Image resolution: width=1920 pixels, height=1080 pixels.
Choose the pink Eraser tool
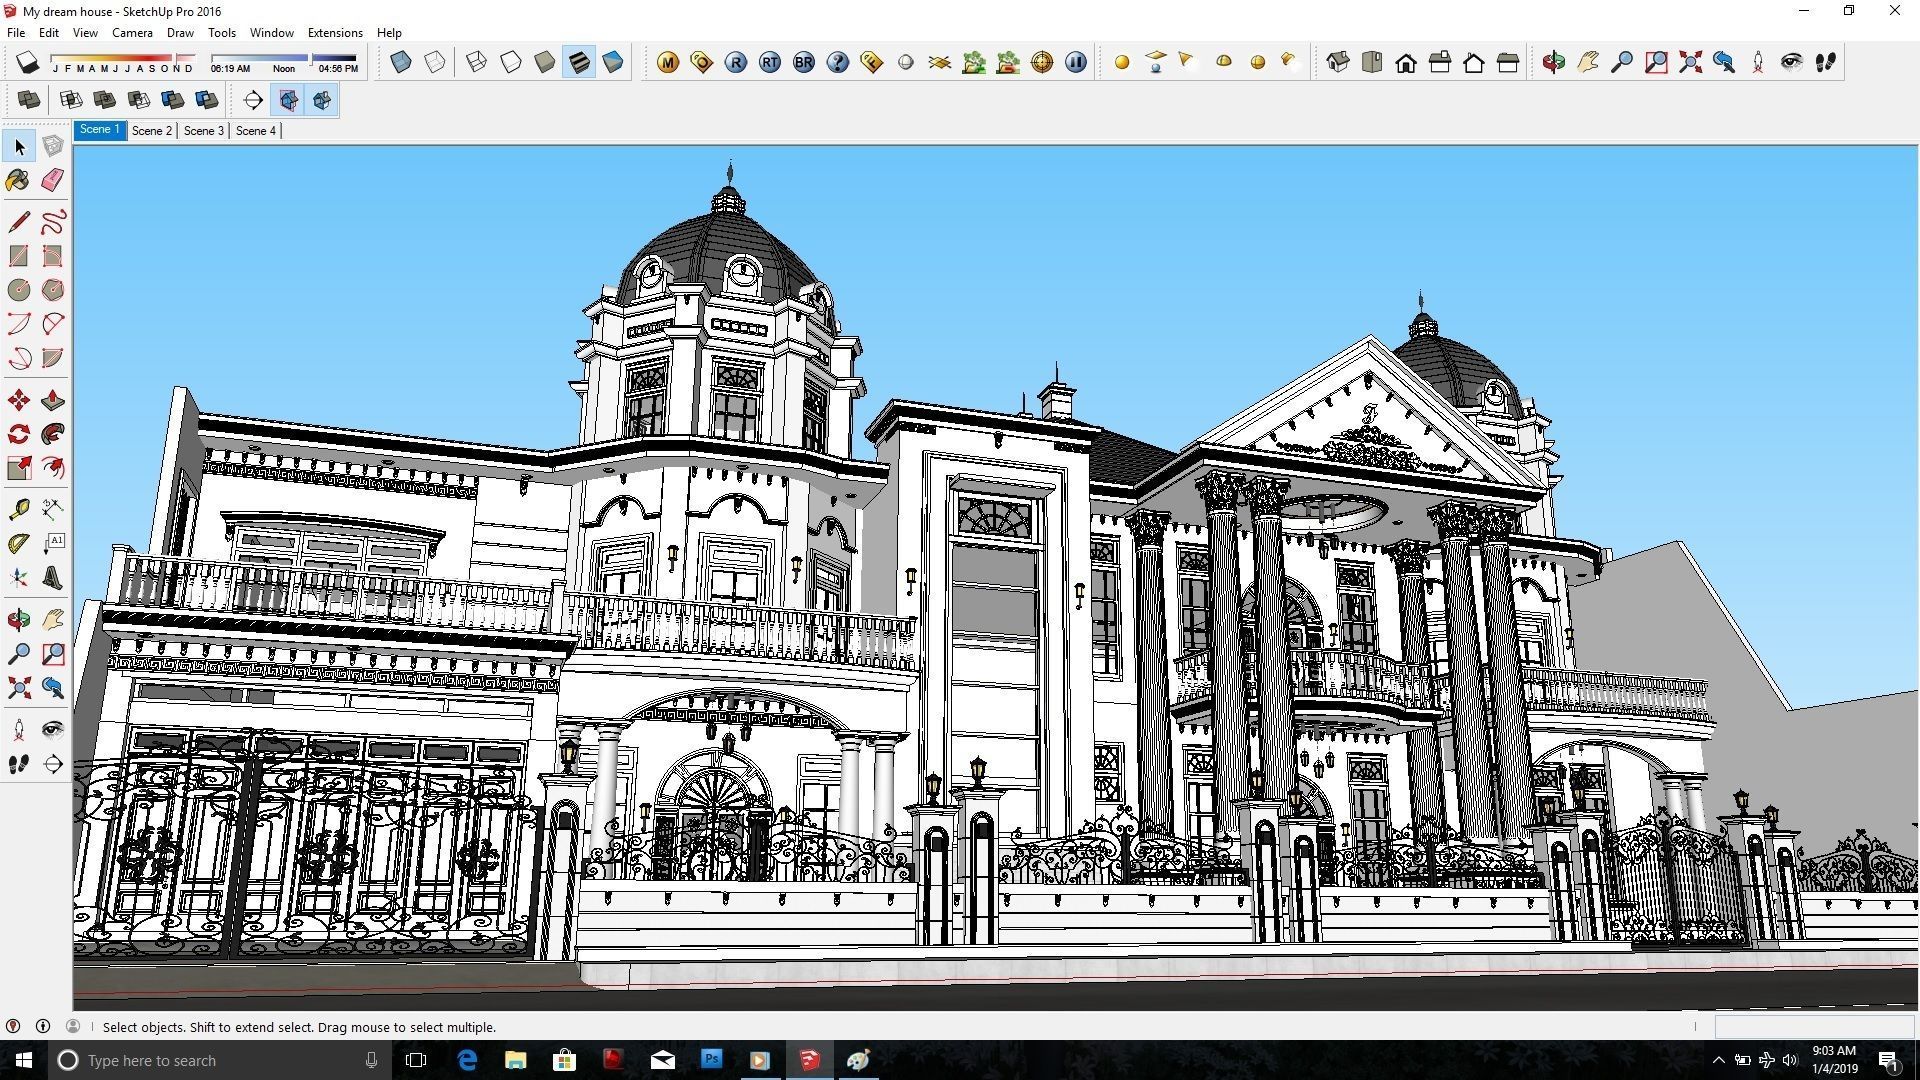pos(53,180)
